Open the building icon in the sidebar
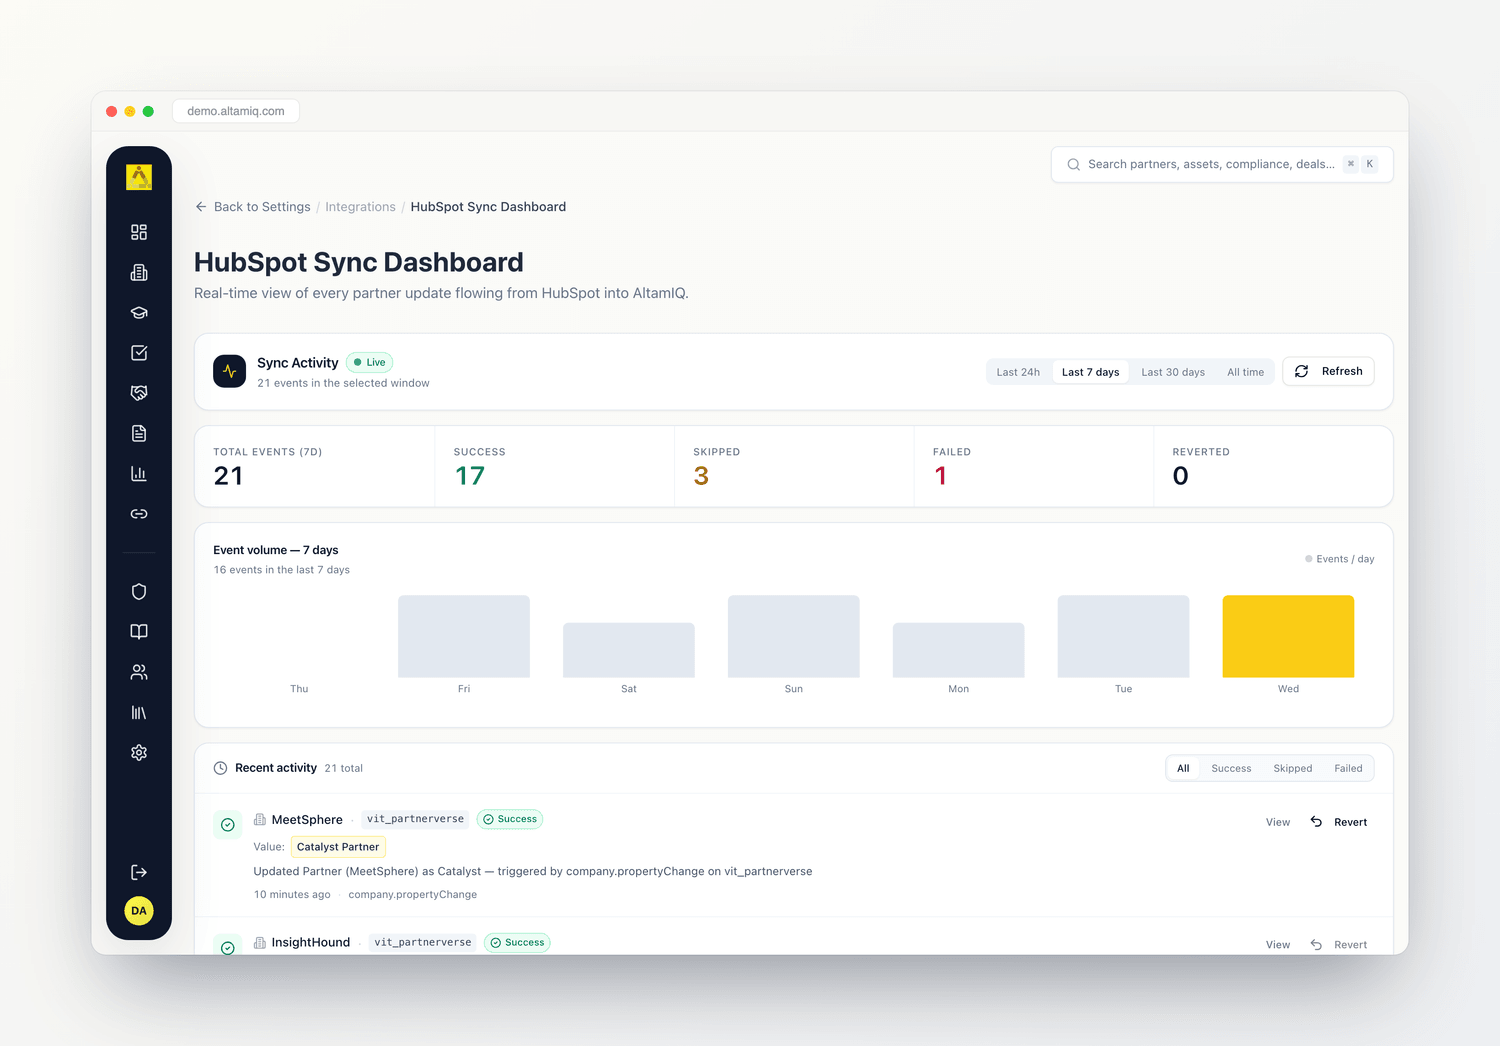 pos(139,272)
